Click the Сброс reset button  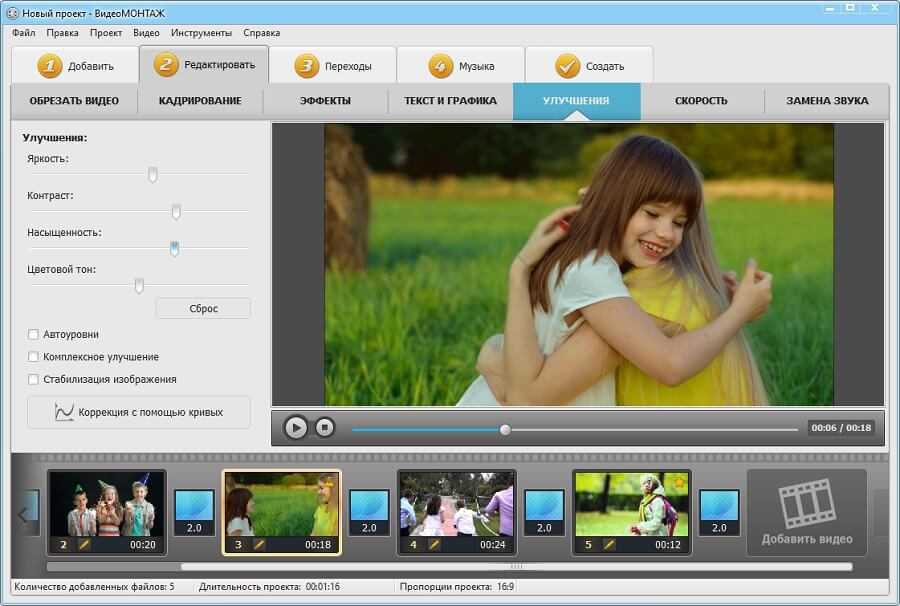click(x=203, y=308)
